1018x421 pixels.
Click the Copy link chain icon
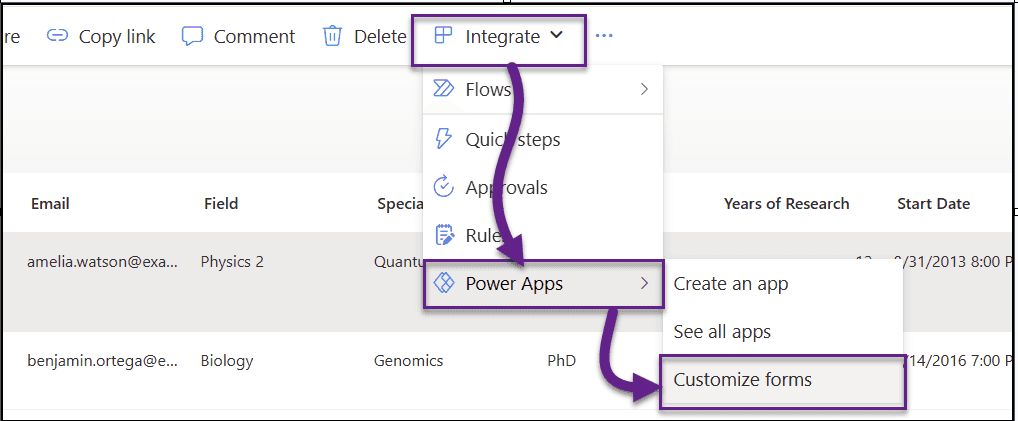click(57, 36)
